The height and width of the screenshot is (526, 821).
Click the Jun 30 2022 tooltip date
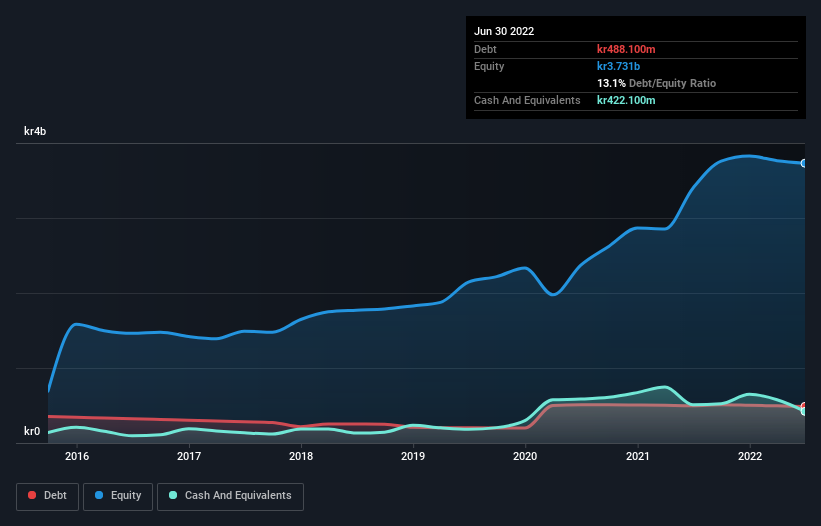(504, 31)
